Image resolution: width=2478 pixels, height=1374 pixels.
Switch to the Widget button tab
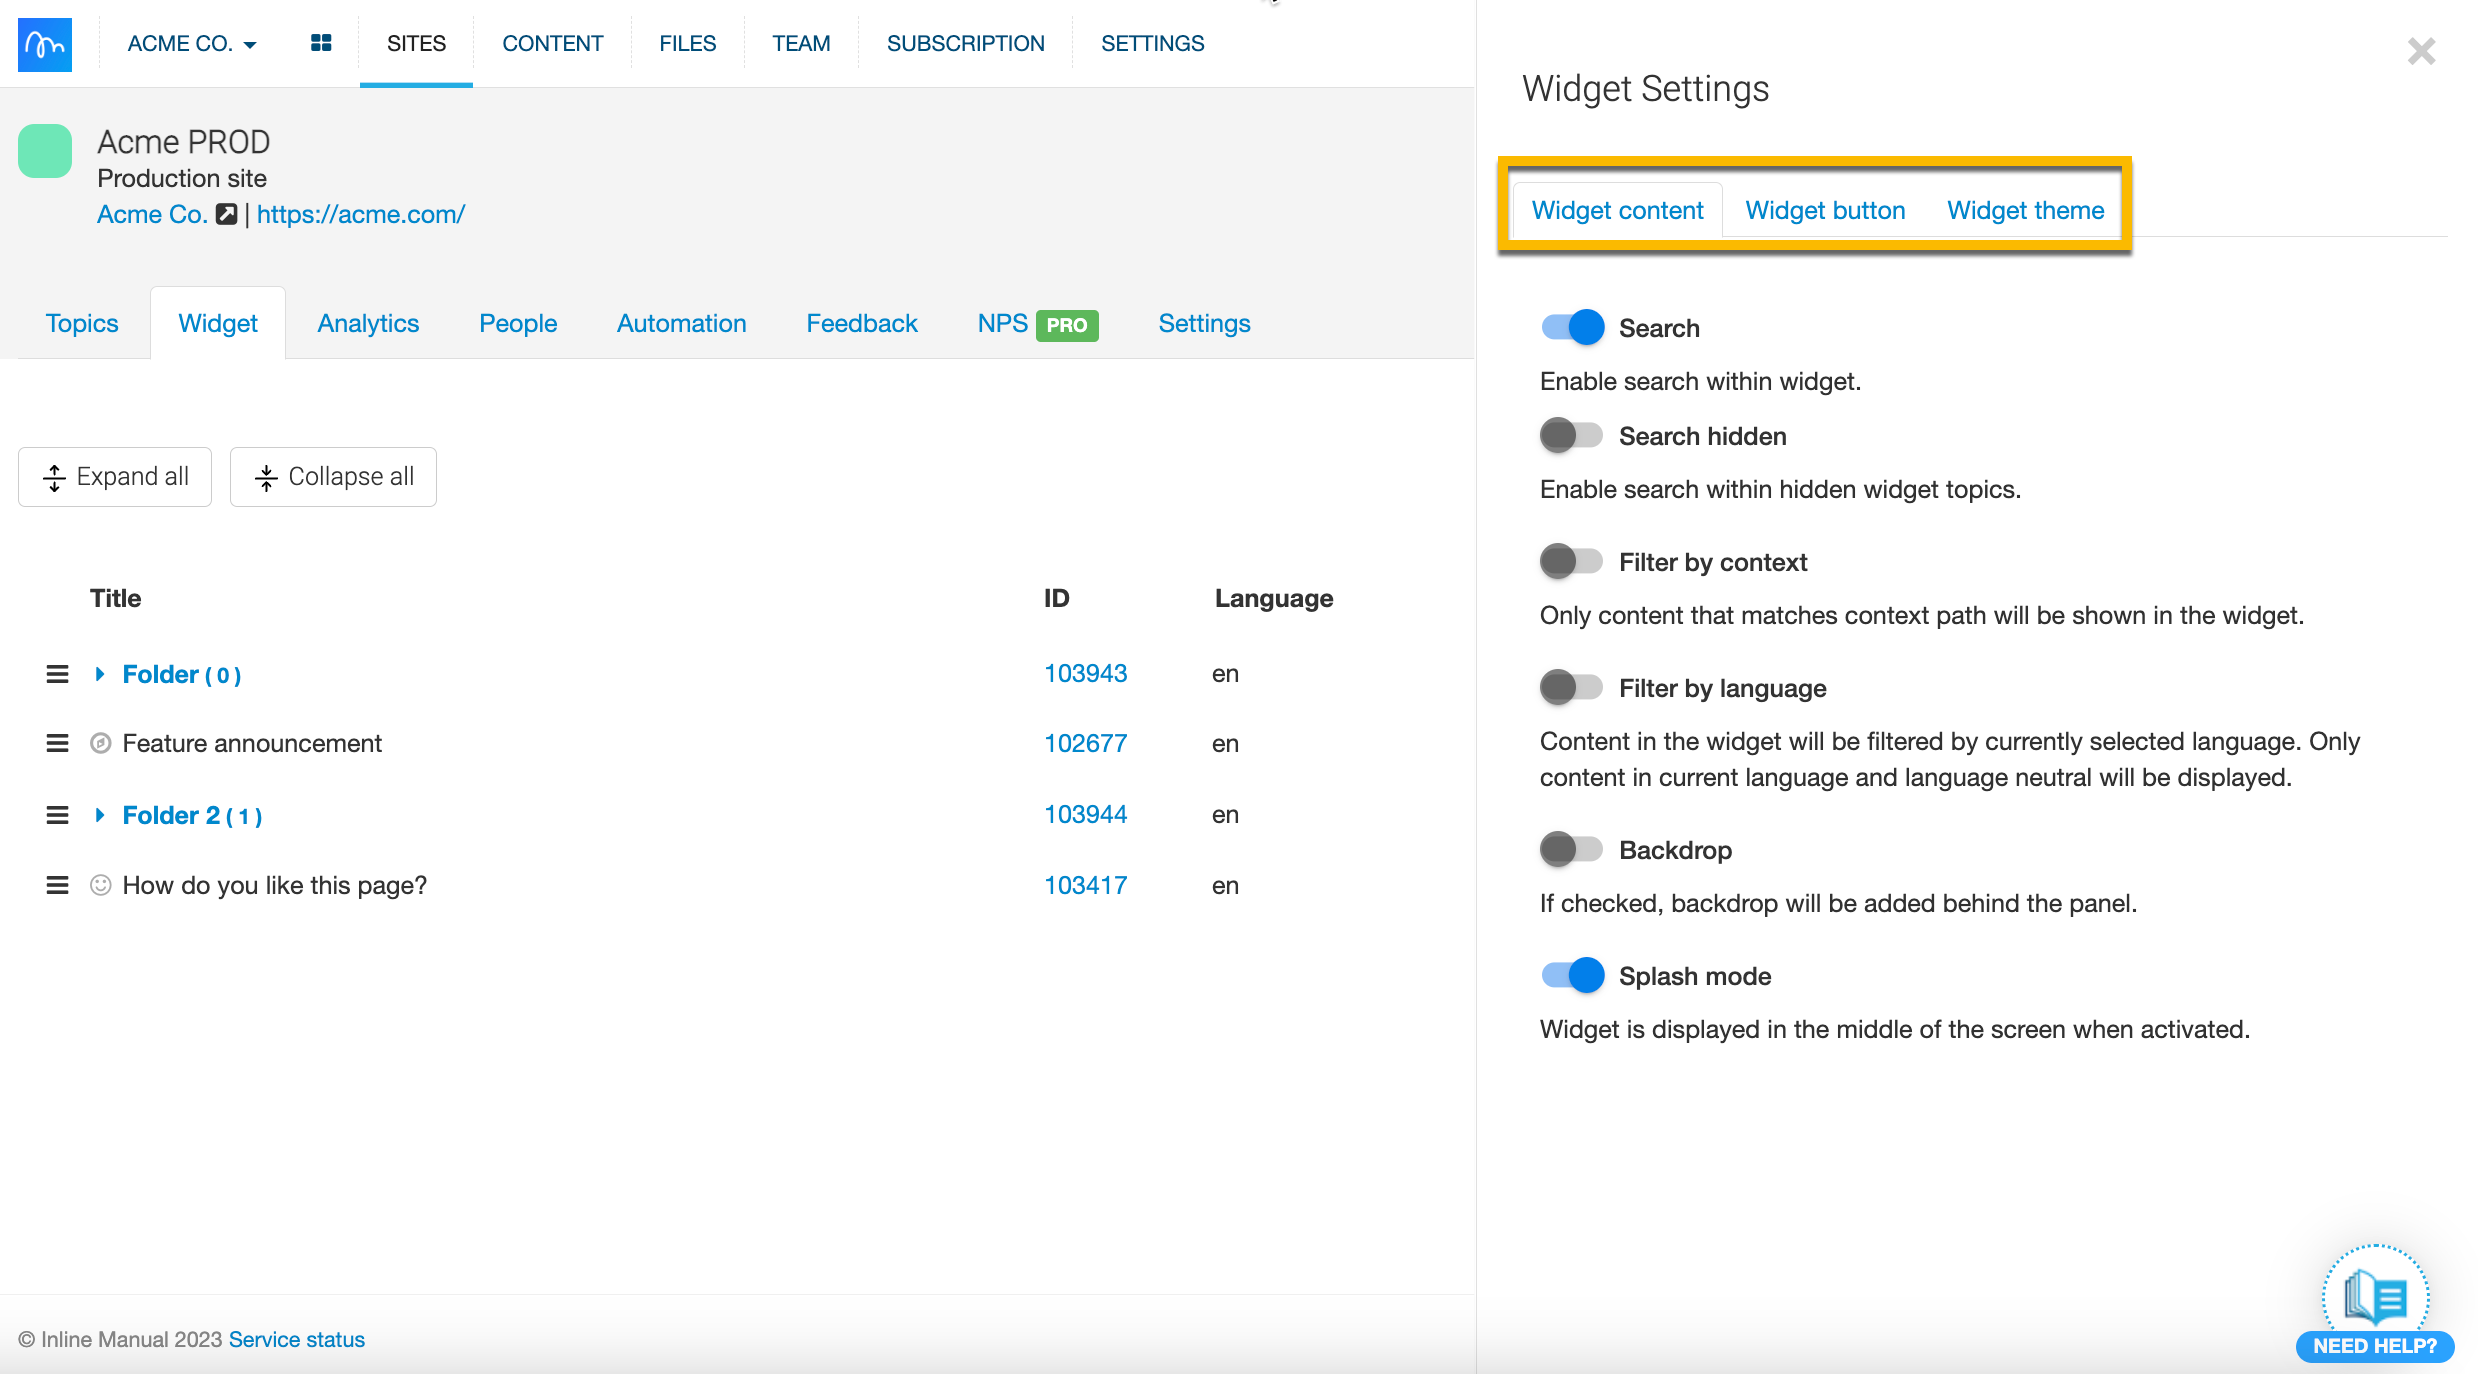pyautogui.click(x=1825, y=210)
